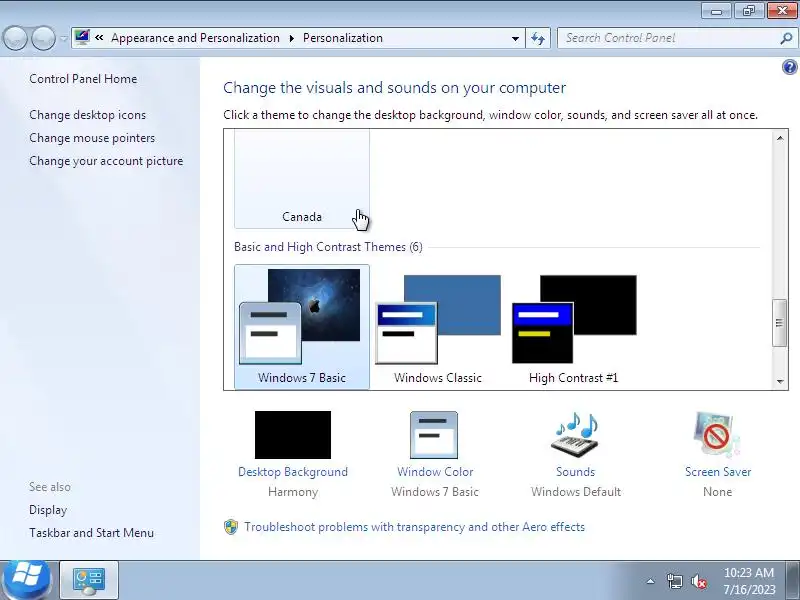Restore down the Personalization window
This screenshot has height=600, width=800.
click(x=748, y=11)
